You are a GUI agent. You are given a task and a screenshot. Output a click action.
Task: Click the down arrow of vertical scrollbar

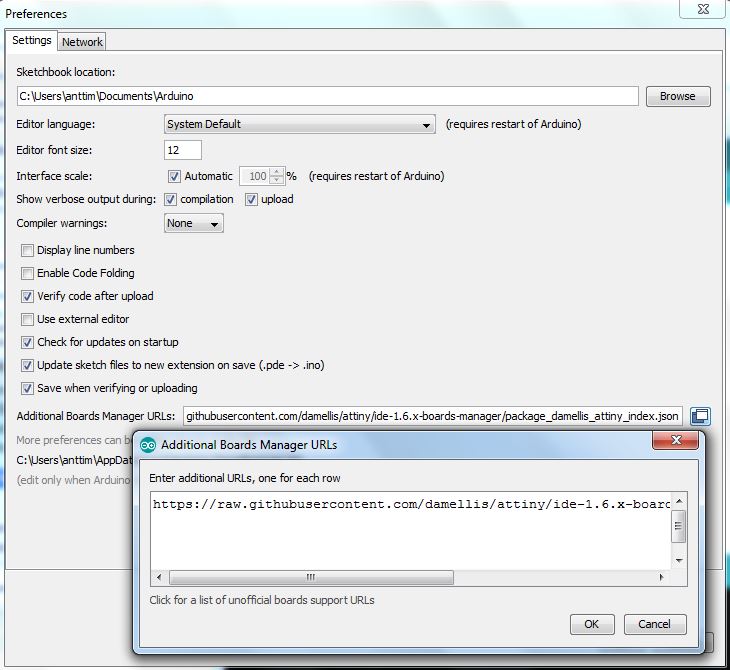point(679,560)
